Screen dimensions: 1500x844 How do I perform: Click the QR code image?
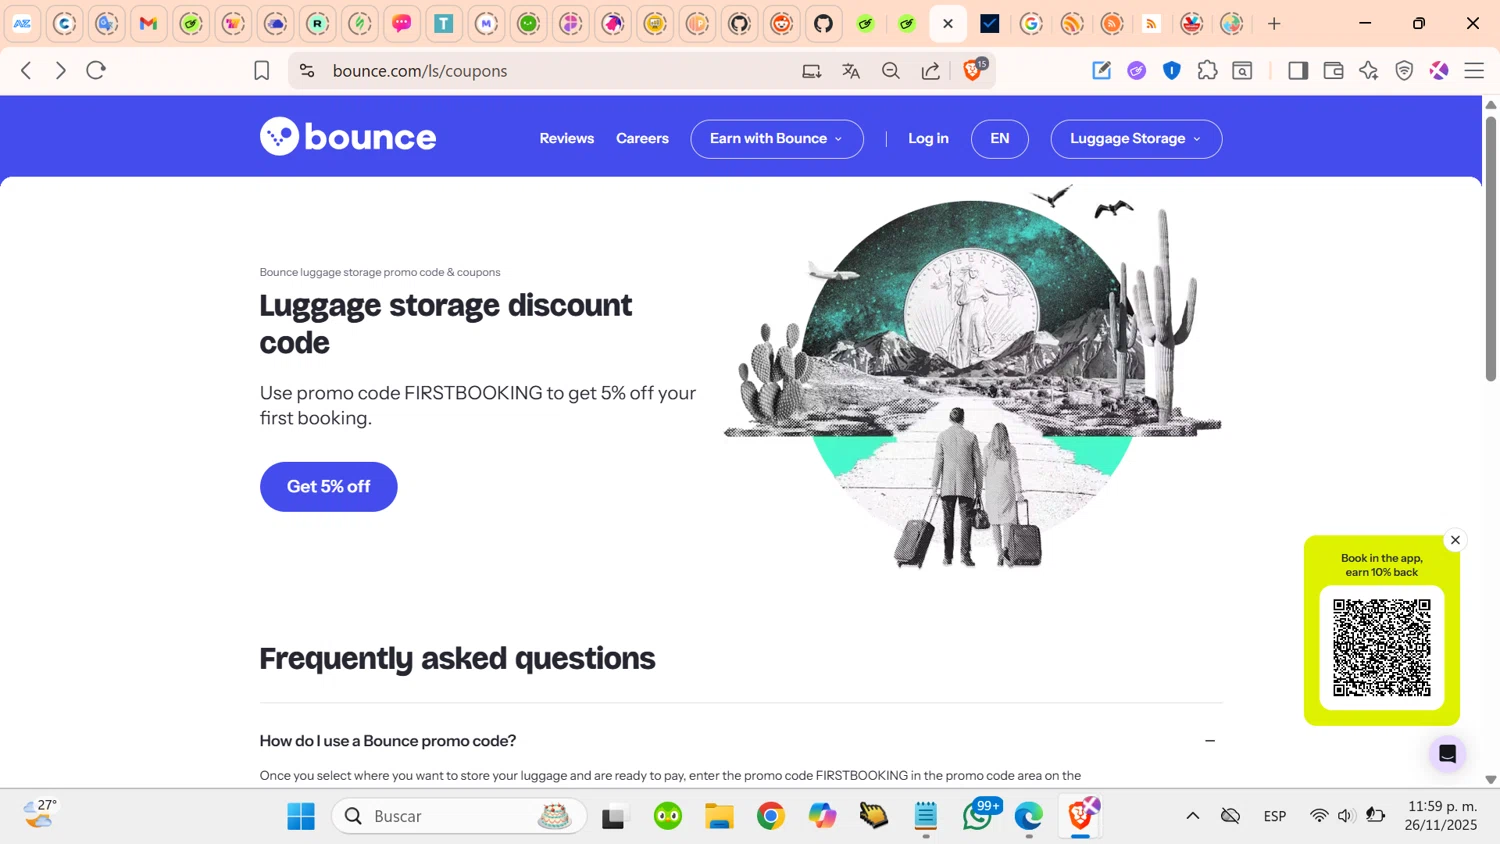(x=1382, y=648)
